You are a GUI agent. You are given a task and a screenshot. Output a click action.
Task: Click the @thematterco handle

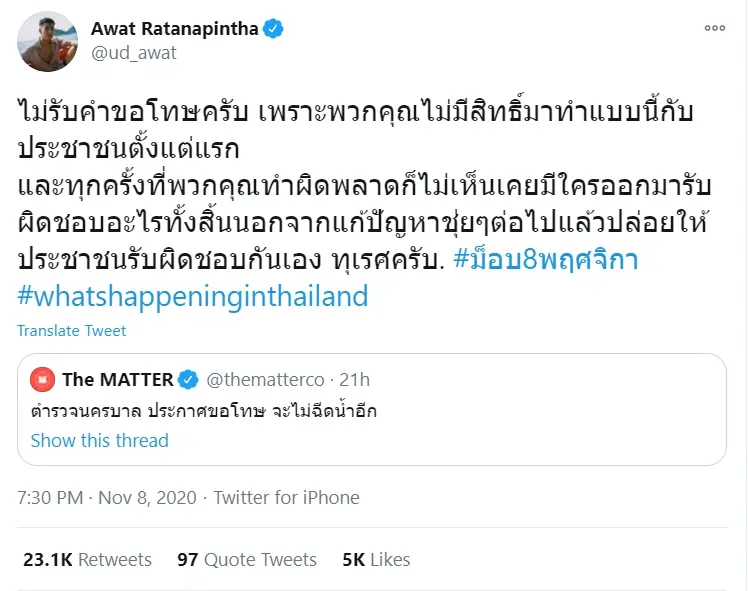(x=265, y=380)
